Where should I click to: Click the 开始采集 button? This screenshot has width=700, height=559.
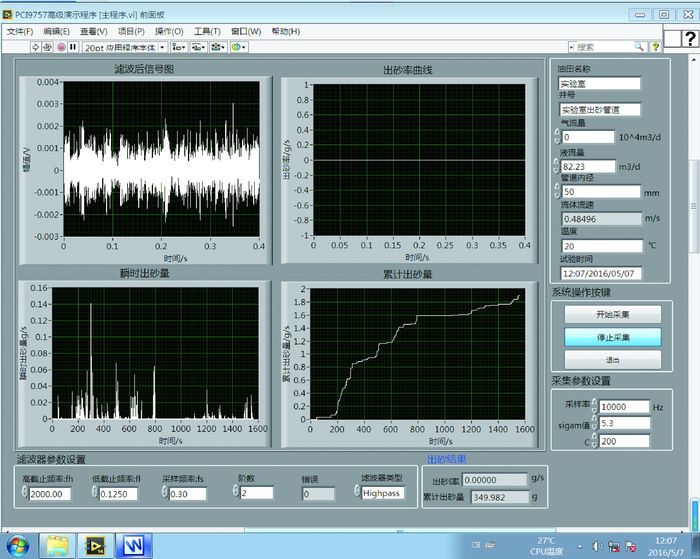click(612, 314)
